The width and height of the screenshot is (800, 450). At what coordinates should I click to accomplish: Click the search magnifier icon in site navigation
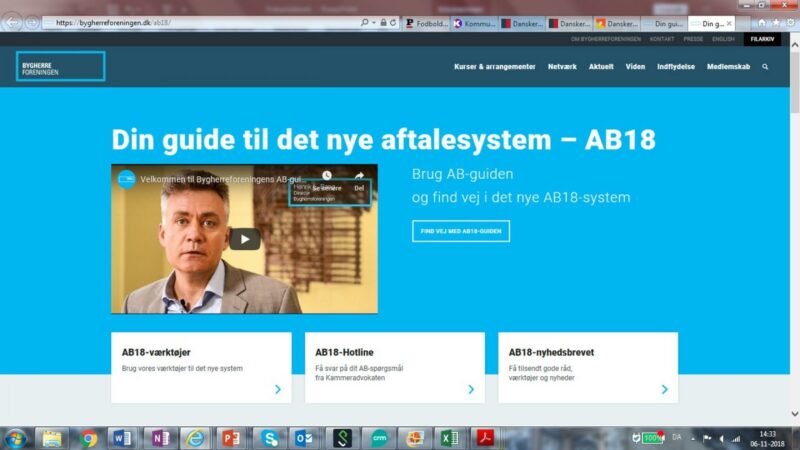tap(765, 67)
